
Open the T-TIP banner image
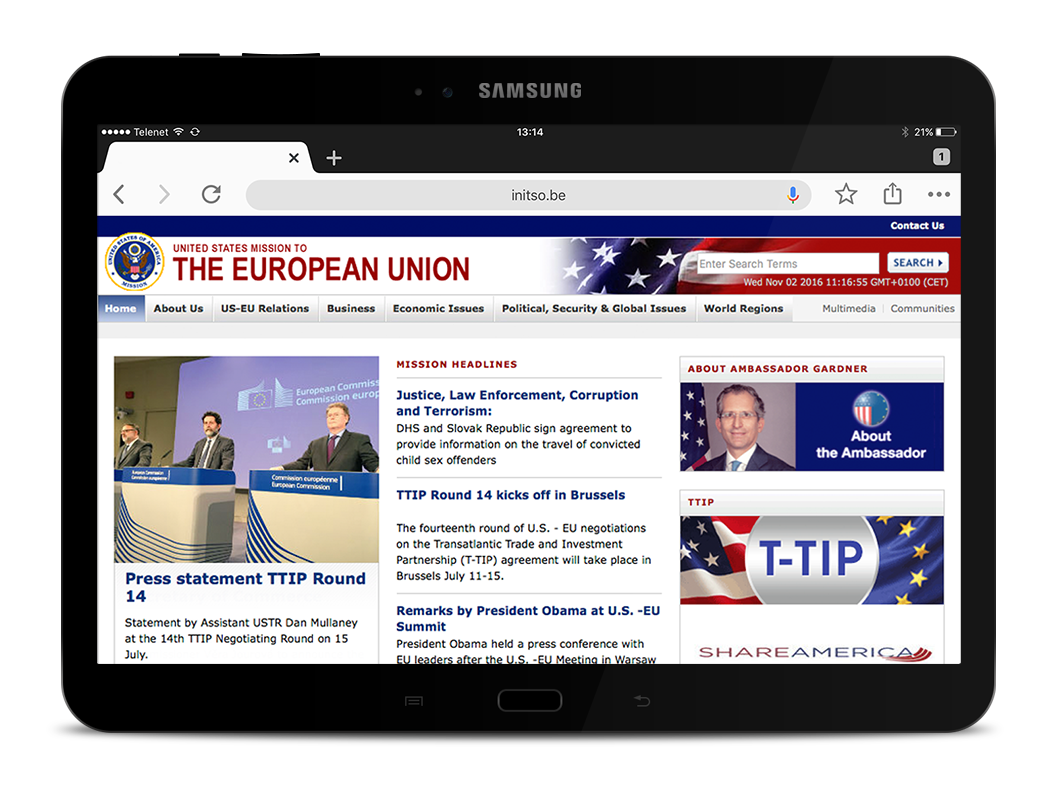[812, 560]
